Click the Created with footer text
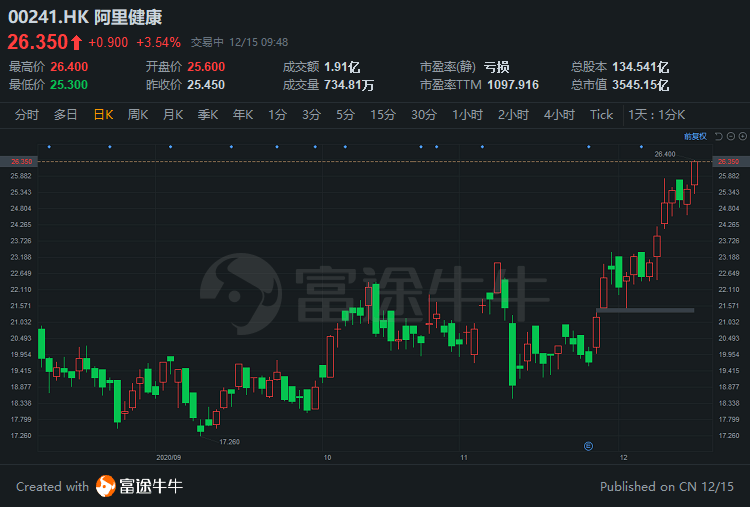Screen dimensions: 750x507 tap(52, 487)
